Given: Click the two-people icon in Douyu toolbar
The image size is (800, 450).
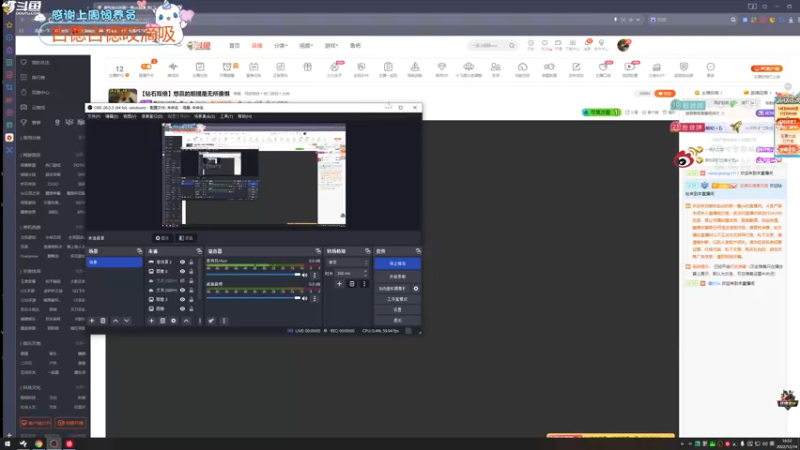Looking at the screenshot, I should [x=495, y=67].
